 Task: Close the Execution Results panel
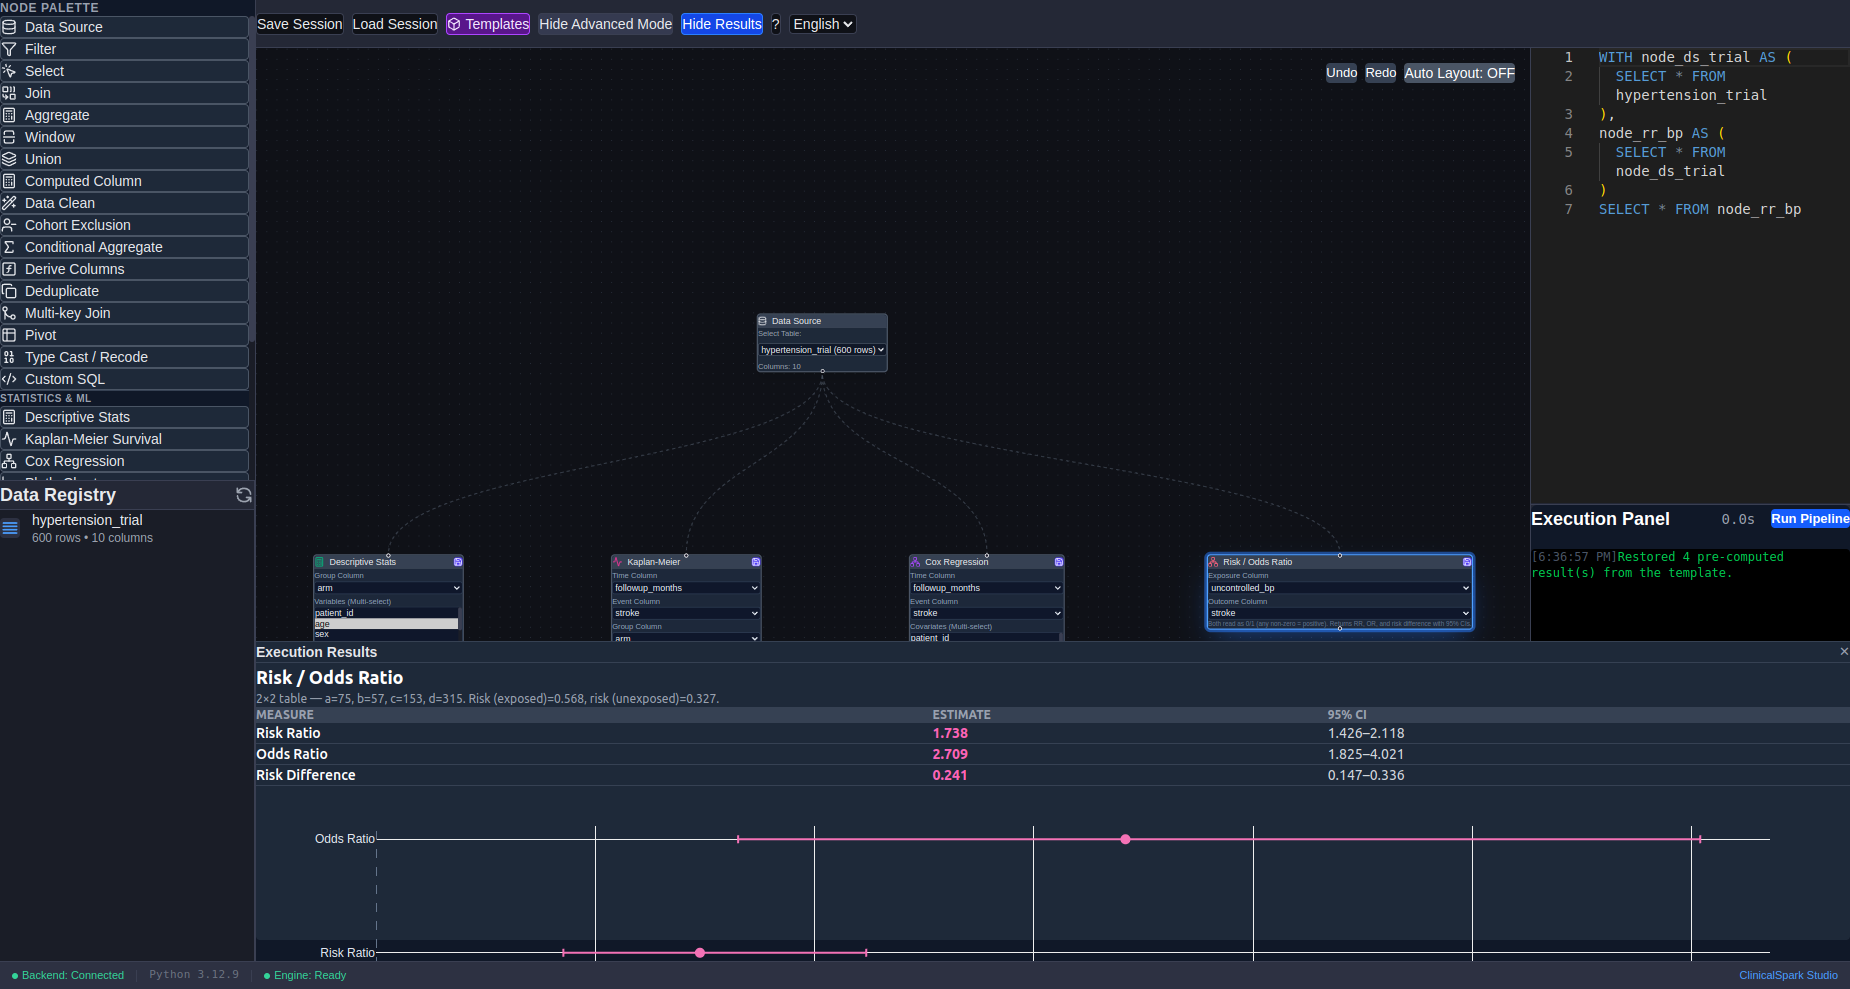1844,652
